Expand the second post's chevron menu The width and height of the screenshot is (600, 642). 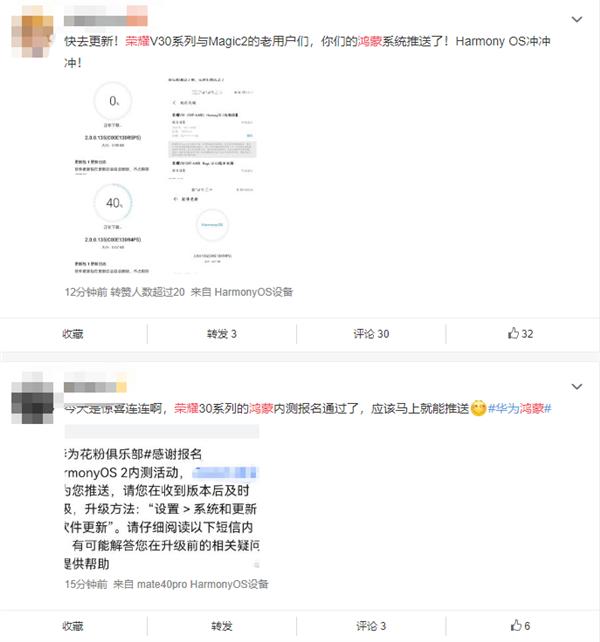click(x=577, y=387)
